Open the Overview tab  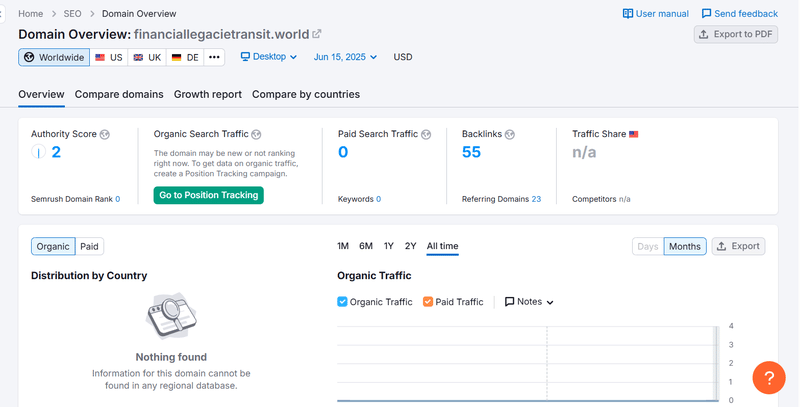(41, 94)
